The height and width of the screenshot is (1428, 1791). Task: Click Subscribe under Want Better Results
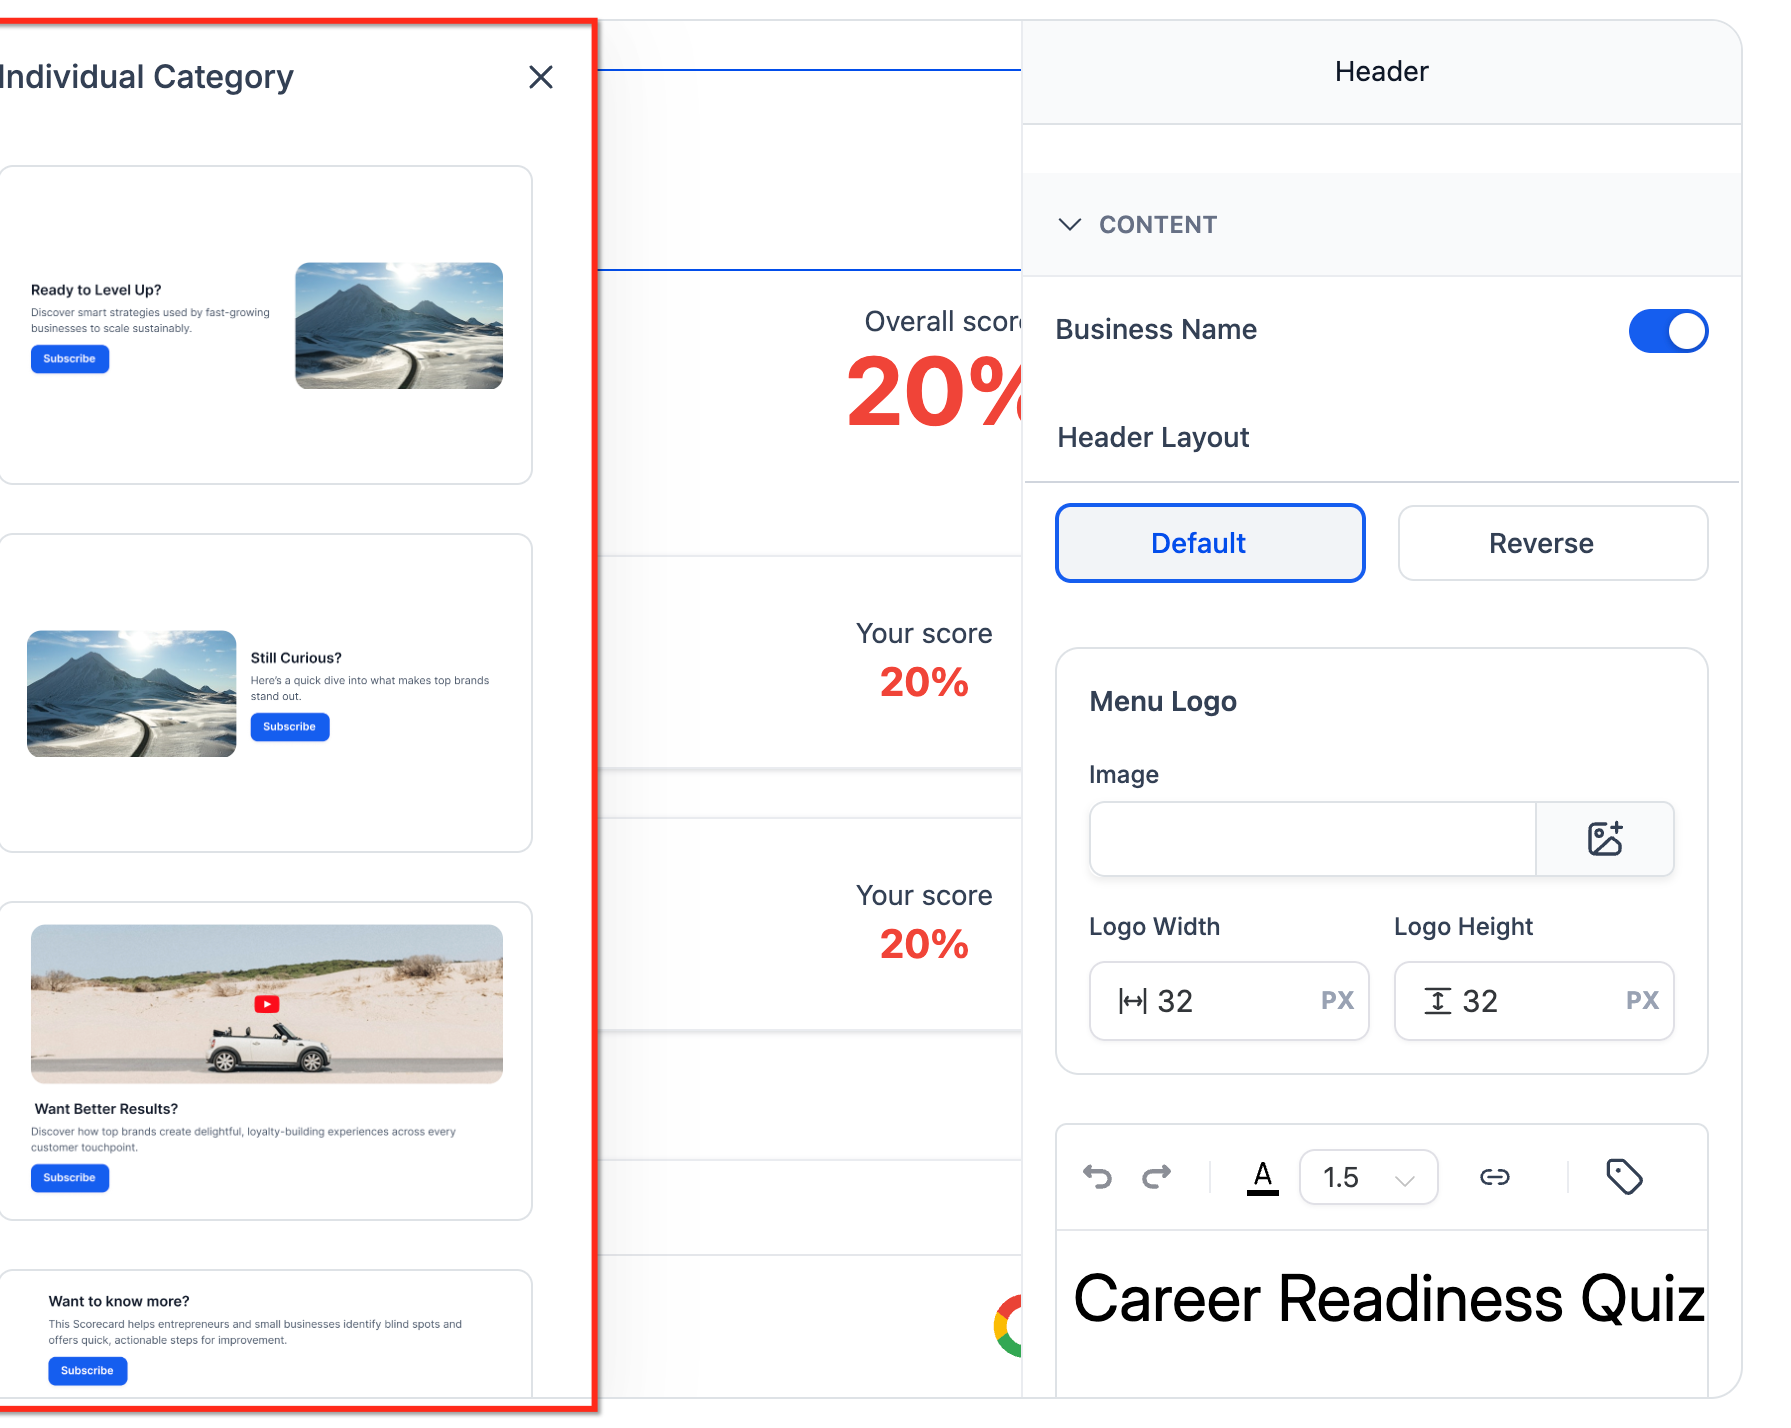click(70, 1178)
